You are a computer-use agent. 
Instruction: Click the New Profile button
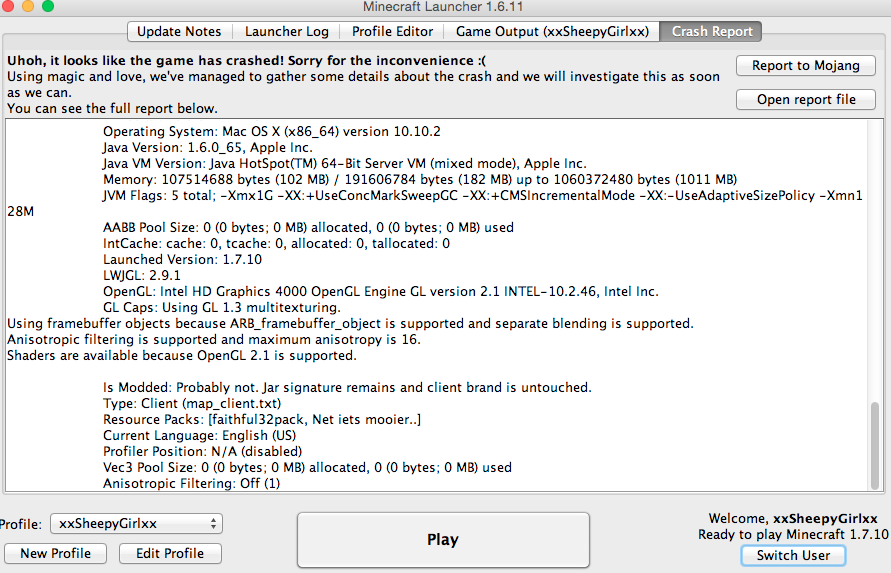pyautogui.click(x=56, y=553)
